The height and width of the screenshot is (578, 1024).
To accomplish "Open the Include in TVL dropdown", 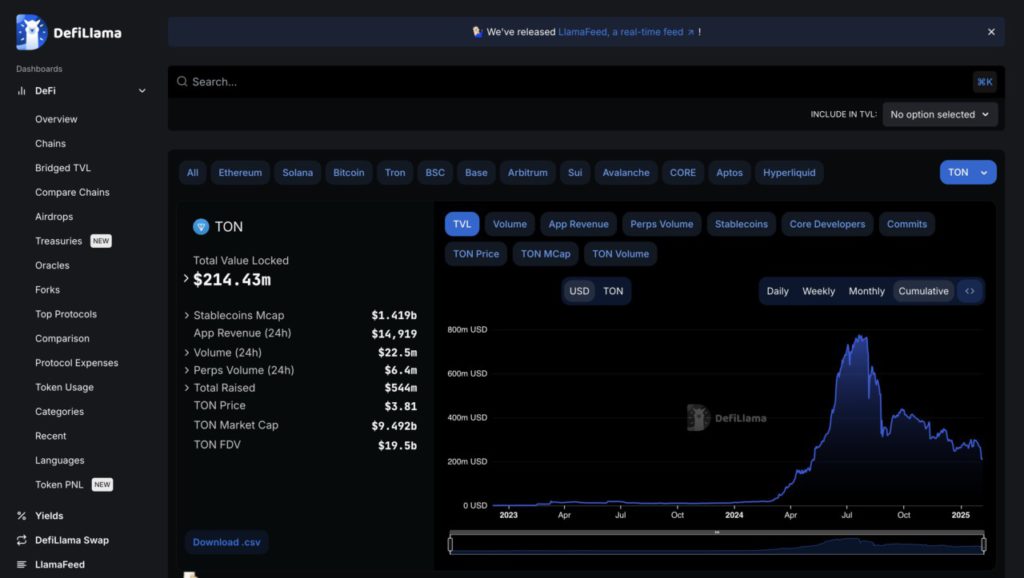I will click(940, 114).
